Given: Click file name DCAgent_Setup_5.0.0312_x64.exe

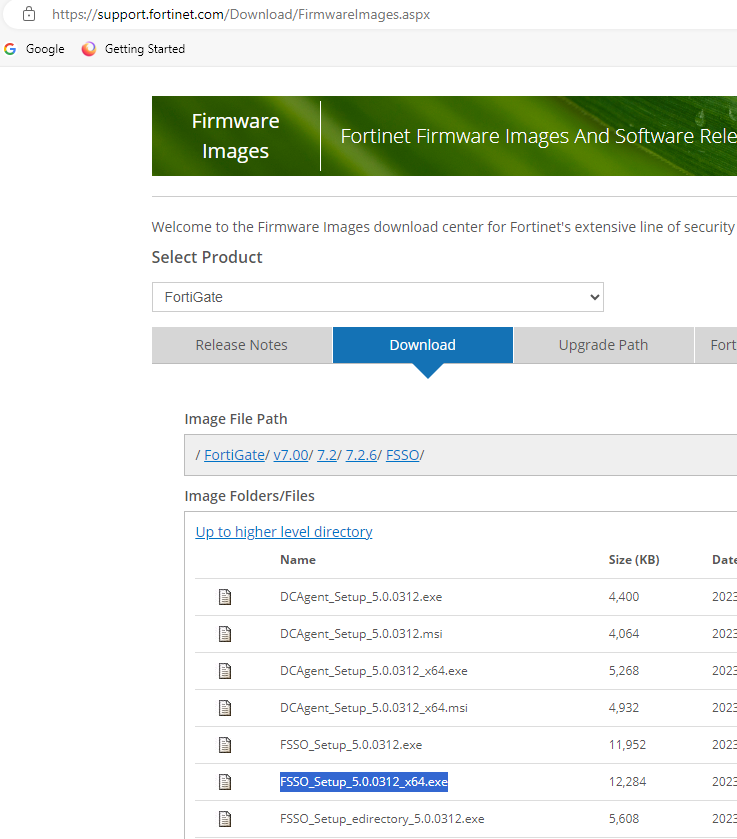Looking at the screenshot, I should (374, 671).
